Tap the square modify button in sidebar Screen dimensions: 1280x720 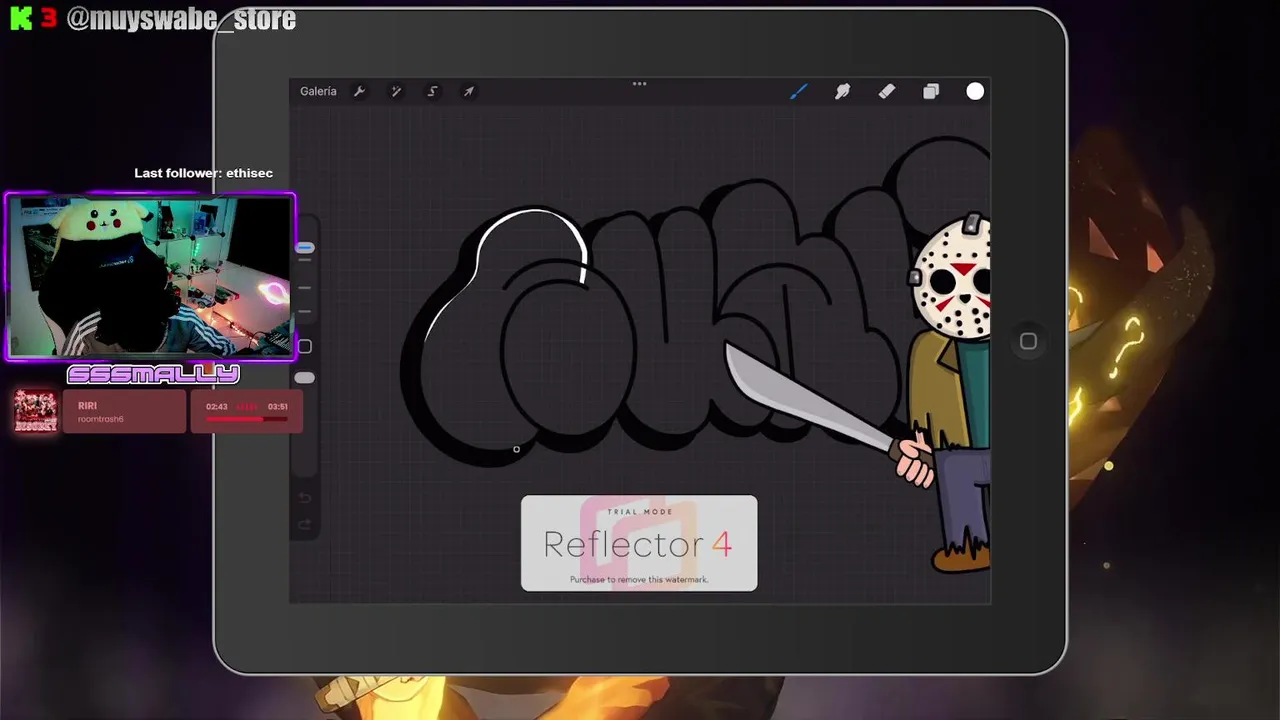pos(305,346)
